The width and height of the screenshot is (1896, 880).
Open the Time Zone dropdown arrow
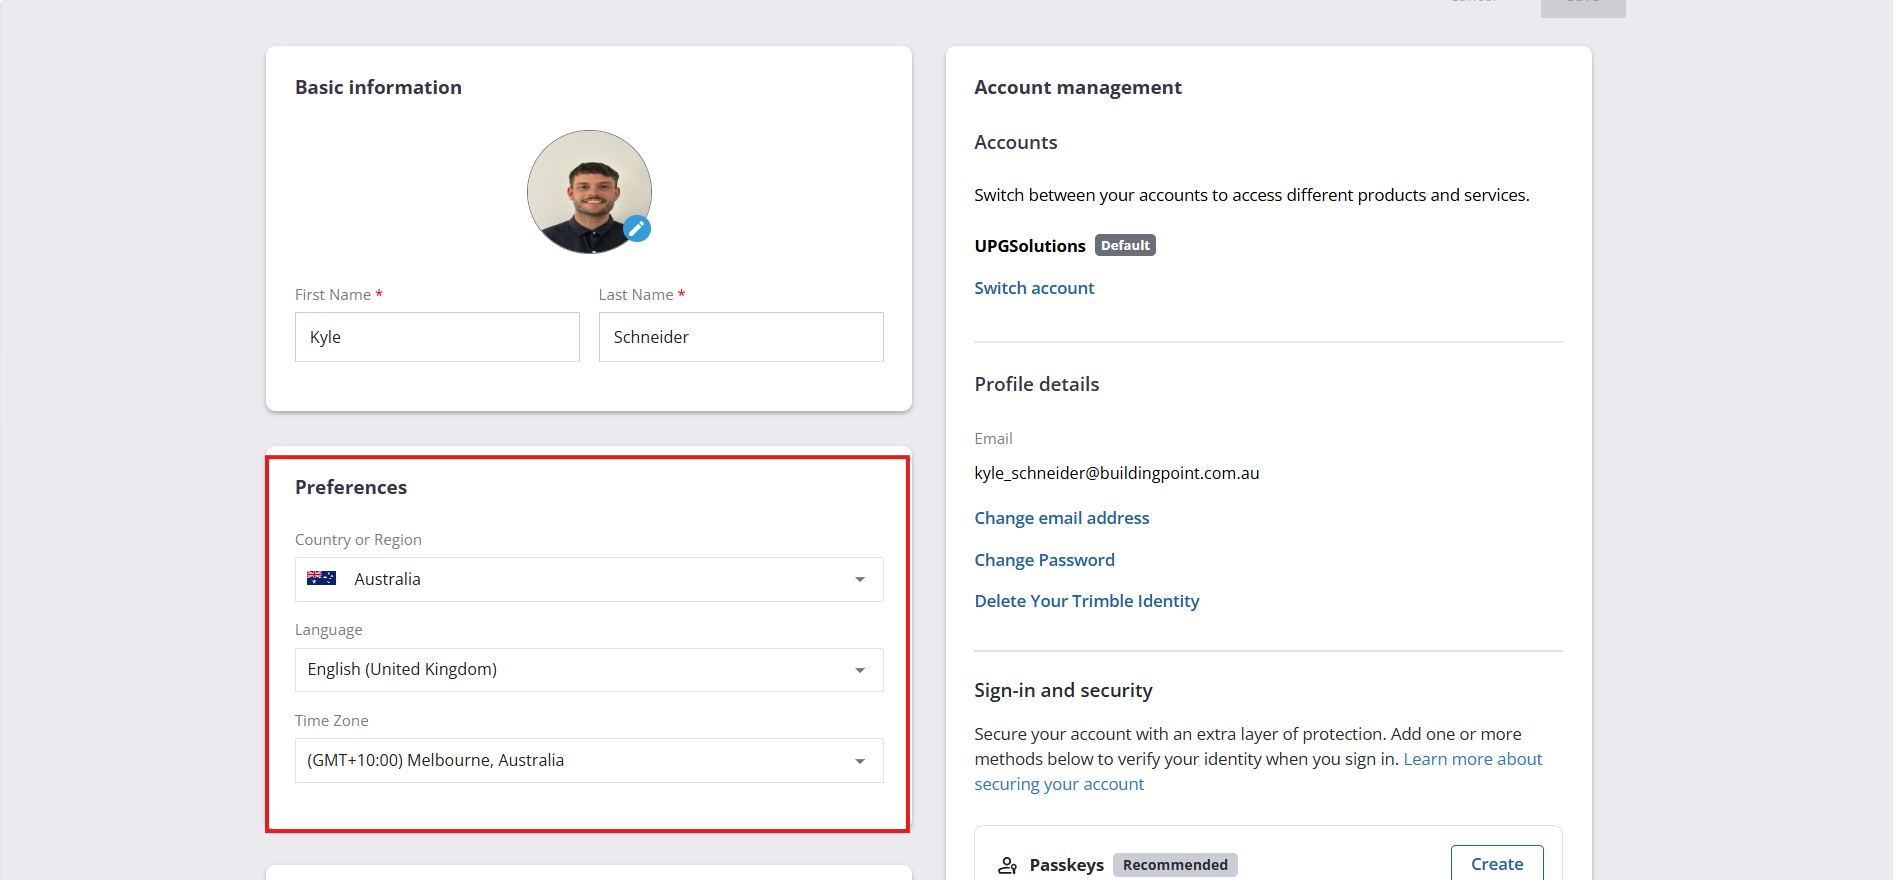(x=860, y=761)
